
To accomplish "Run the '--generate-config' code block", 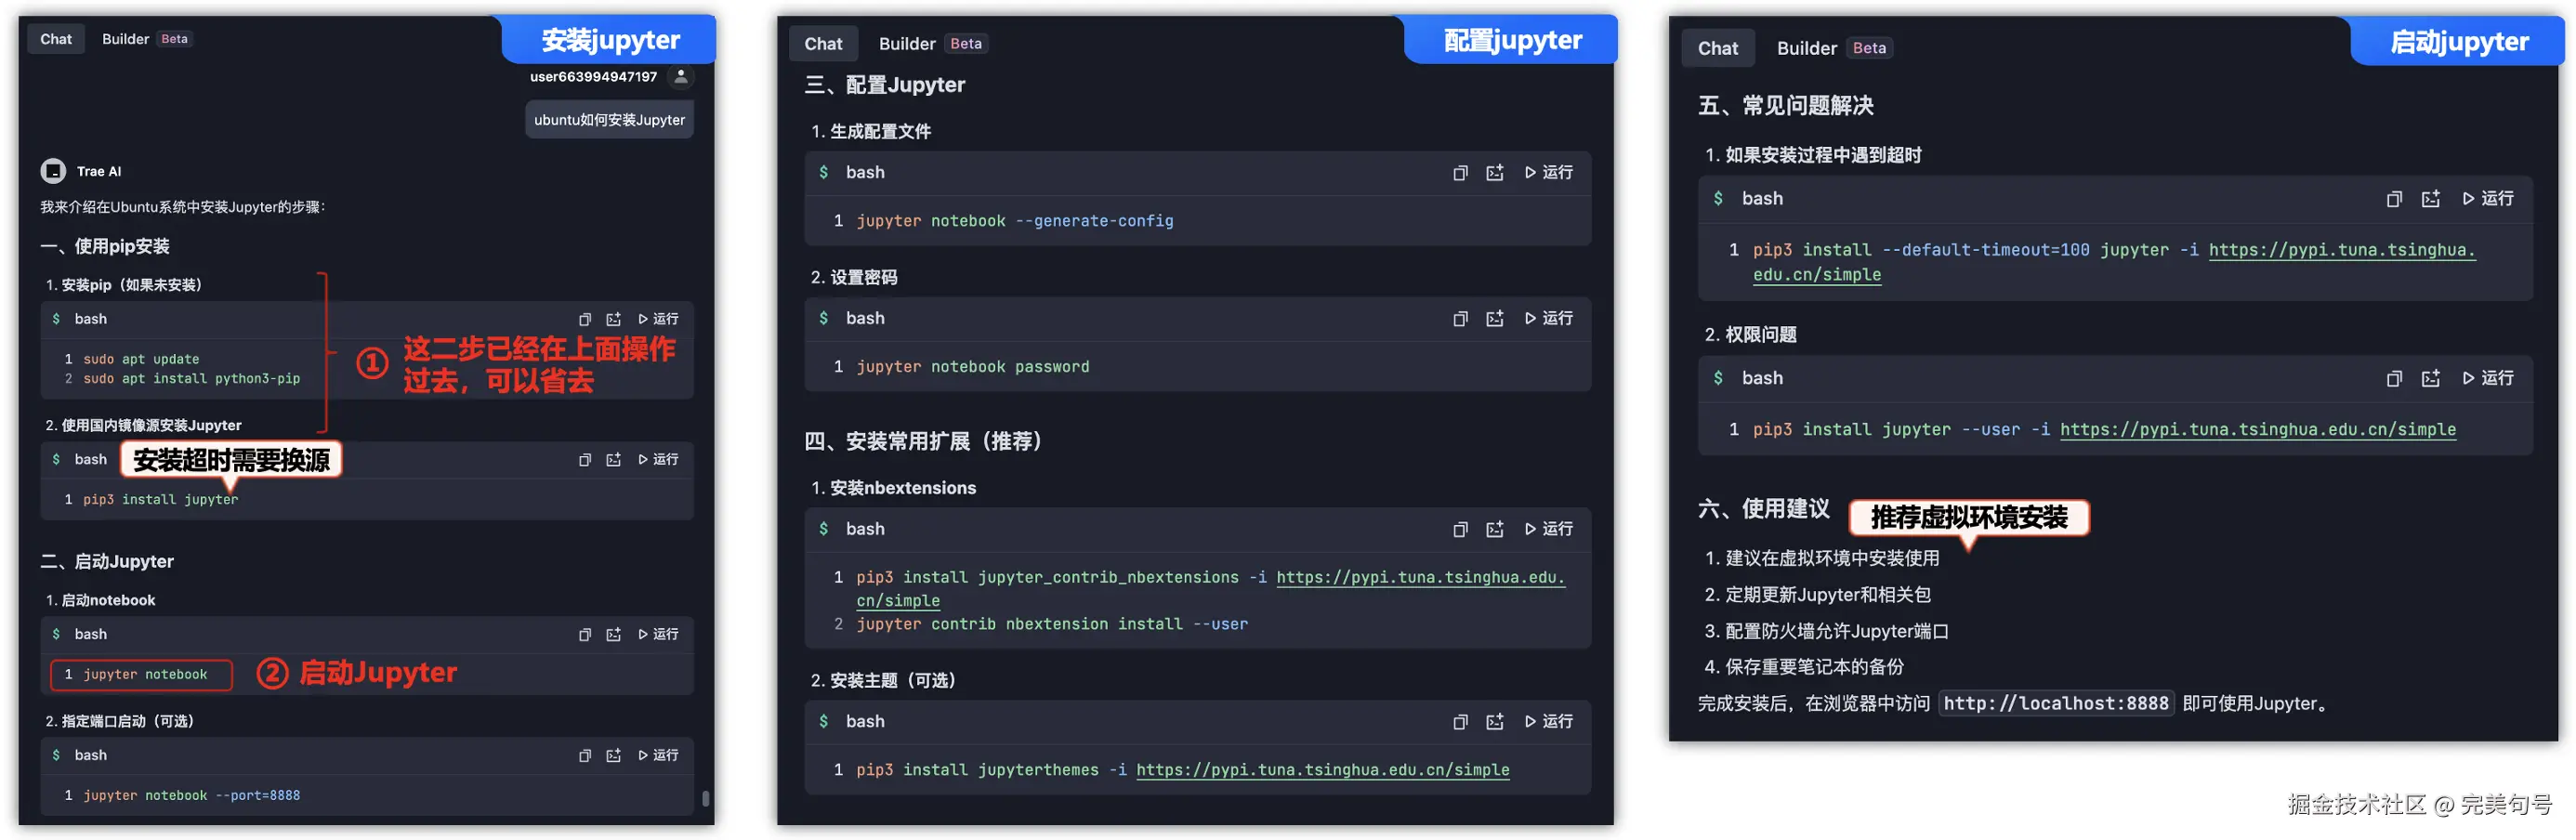I will point(1549,173).
